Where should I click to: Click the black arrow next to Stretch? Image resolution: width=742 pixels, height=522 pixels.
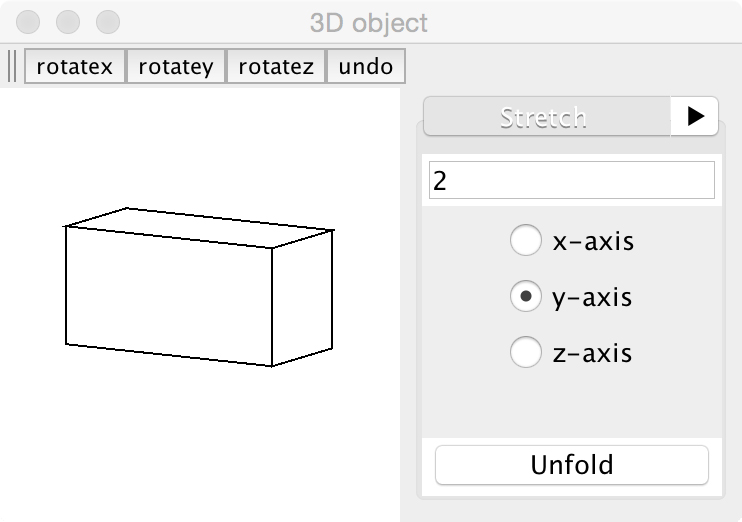(x=695, y=116)
